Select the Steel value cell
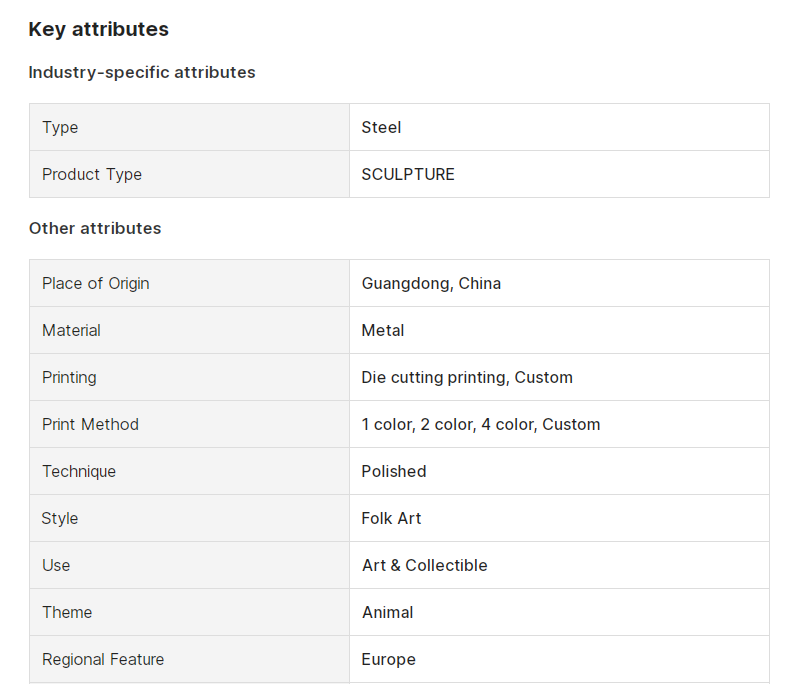The width and height of the screenshot is (800, 684). coord(559,127)
